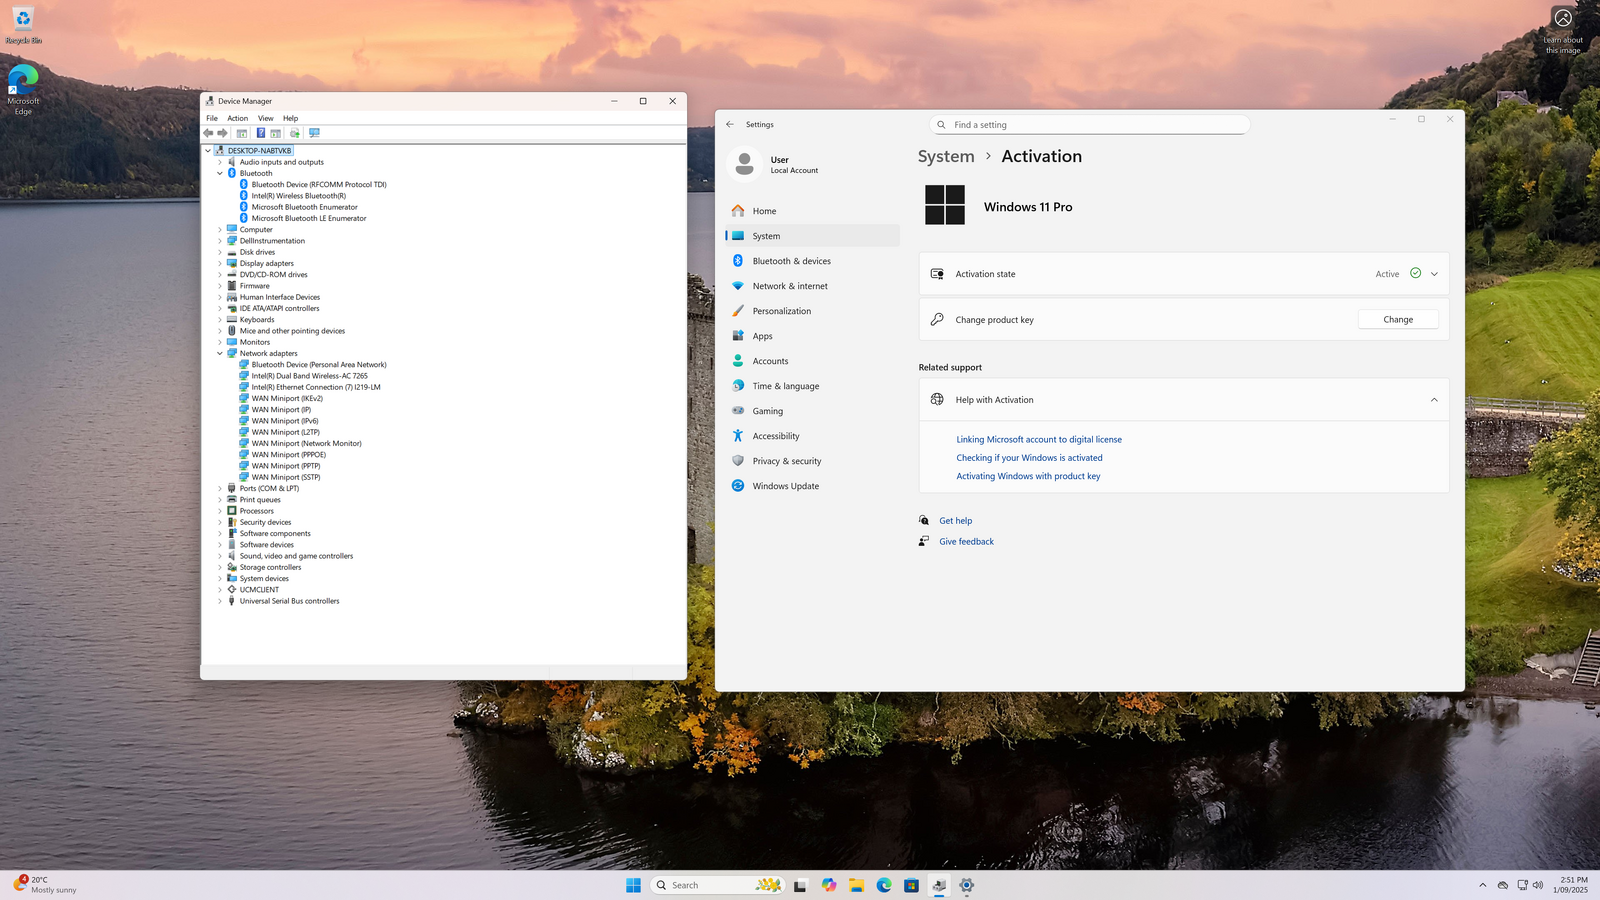1600x900 pixels.
Task: Open Gaming in Settings sidebar
Action: pyautogui.click(x=812, y=411)
